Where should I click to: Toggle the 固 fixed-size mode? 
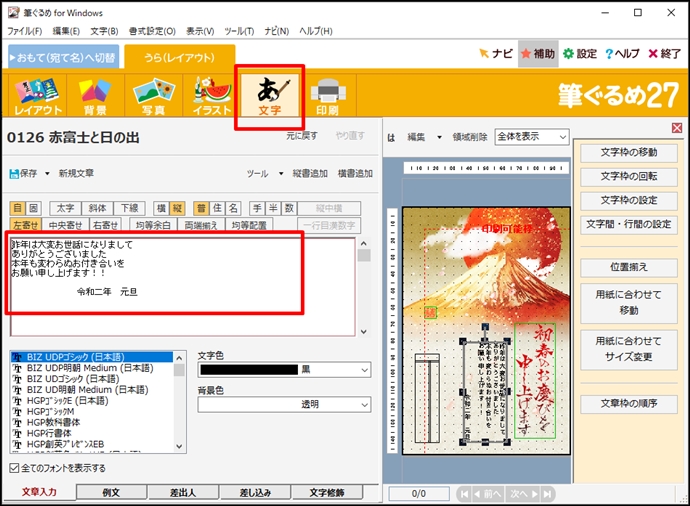coord(33,208)
